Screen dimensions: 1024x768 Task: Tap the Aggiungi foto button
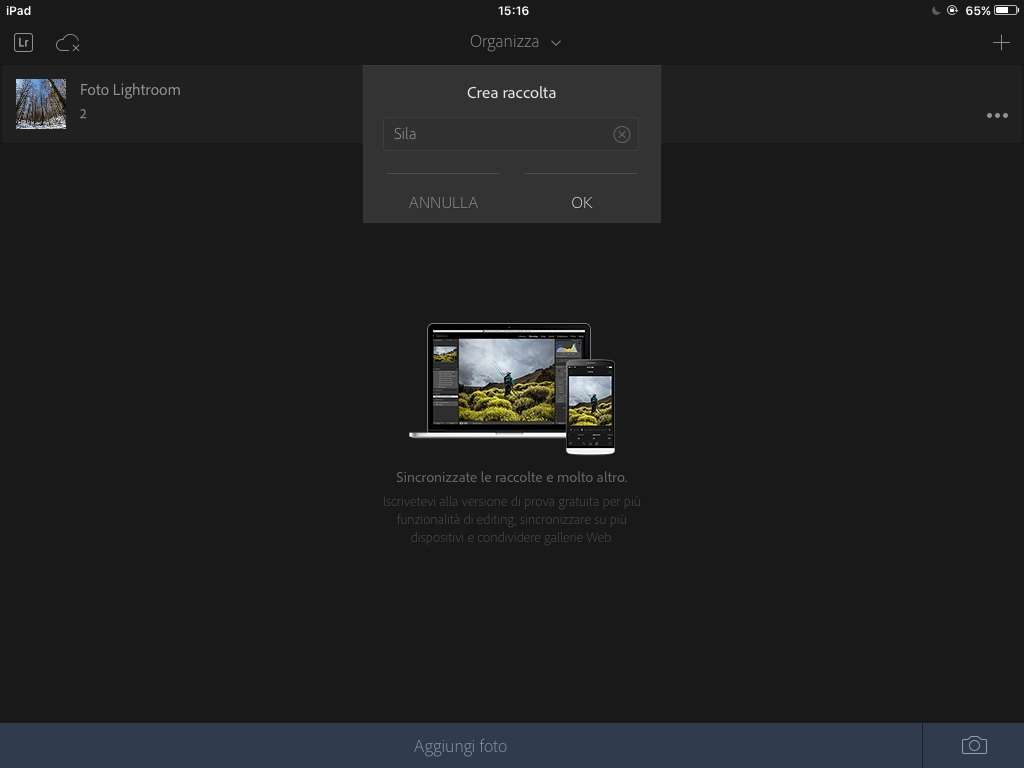click(x=460, y=746)
